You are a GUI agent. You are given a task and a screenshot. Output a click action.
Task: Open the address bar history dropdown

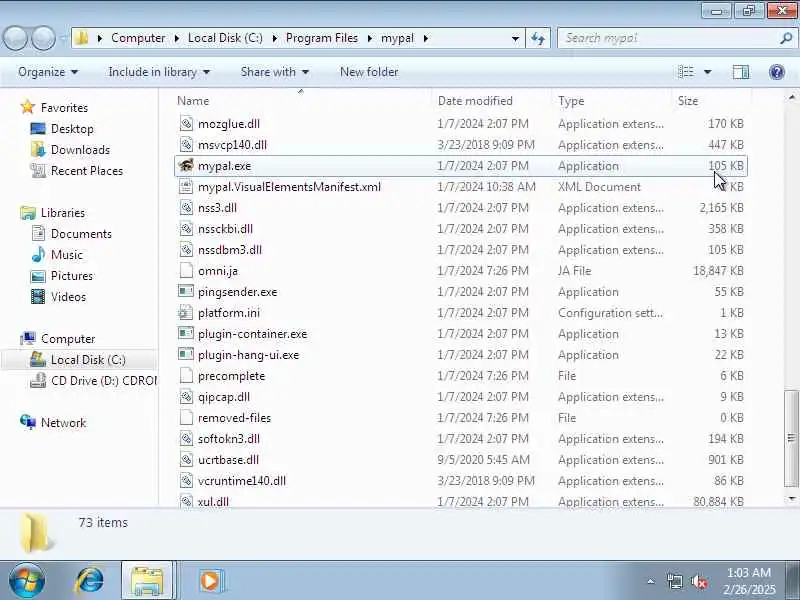(515, 38)
